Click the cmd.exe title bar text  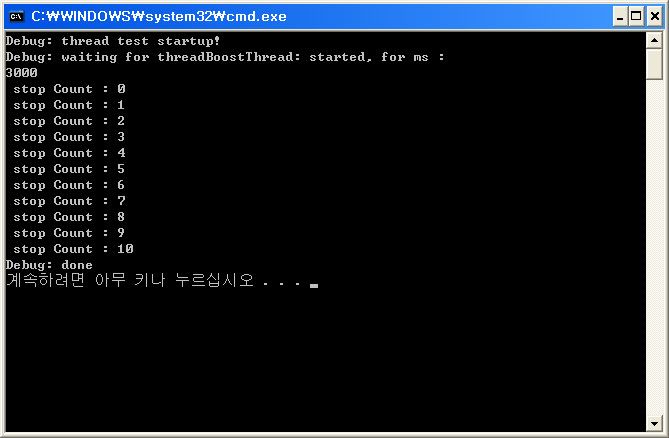pyautogui.click(x=159, y=17)
